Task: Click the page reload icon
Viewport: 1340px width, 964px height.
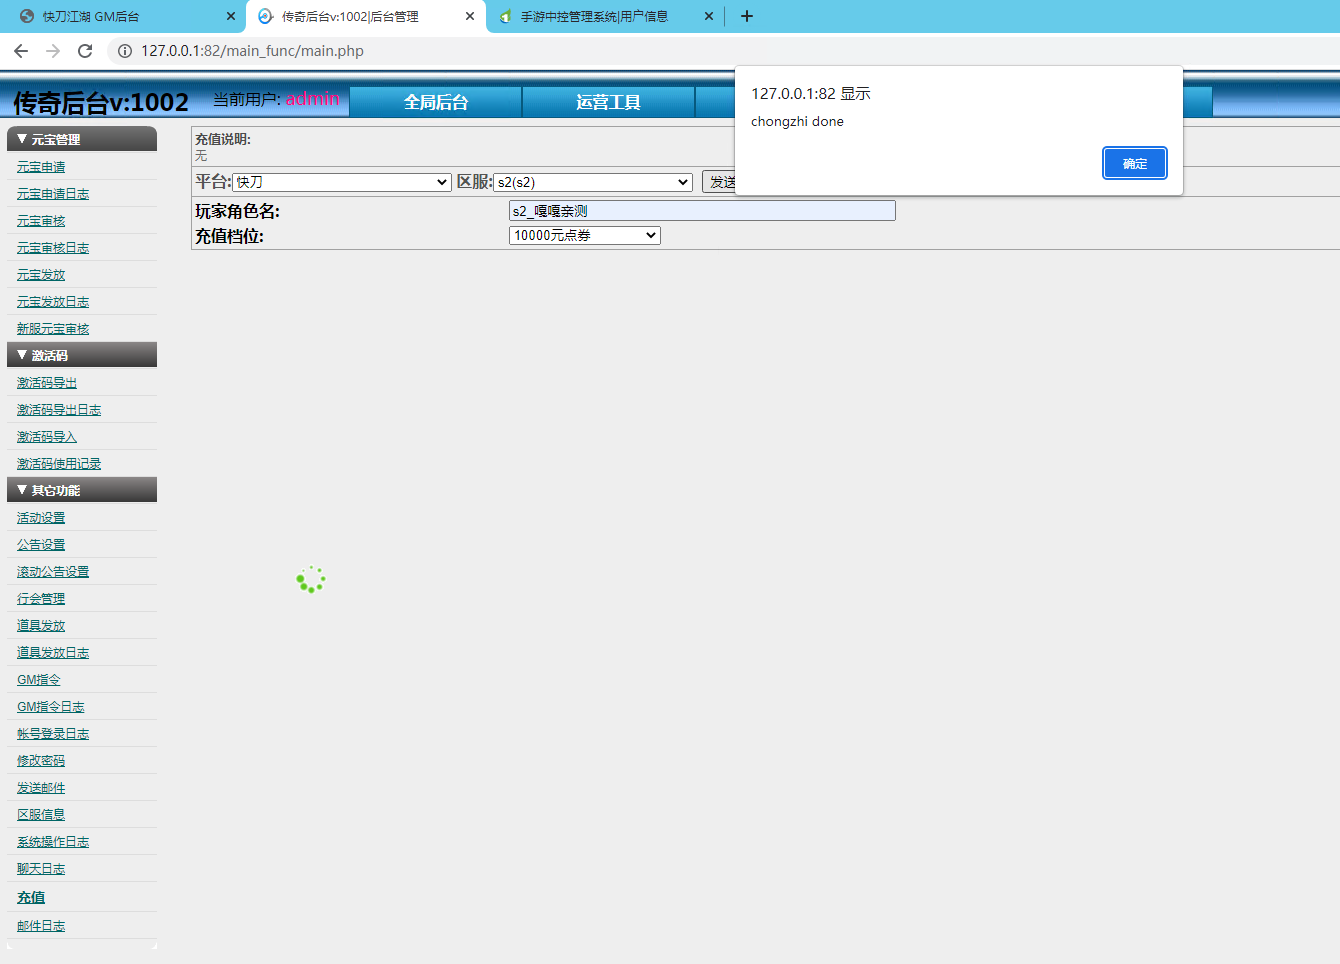Action: [x=85, y=51]
